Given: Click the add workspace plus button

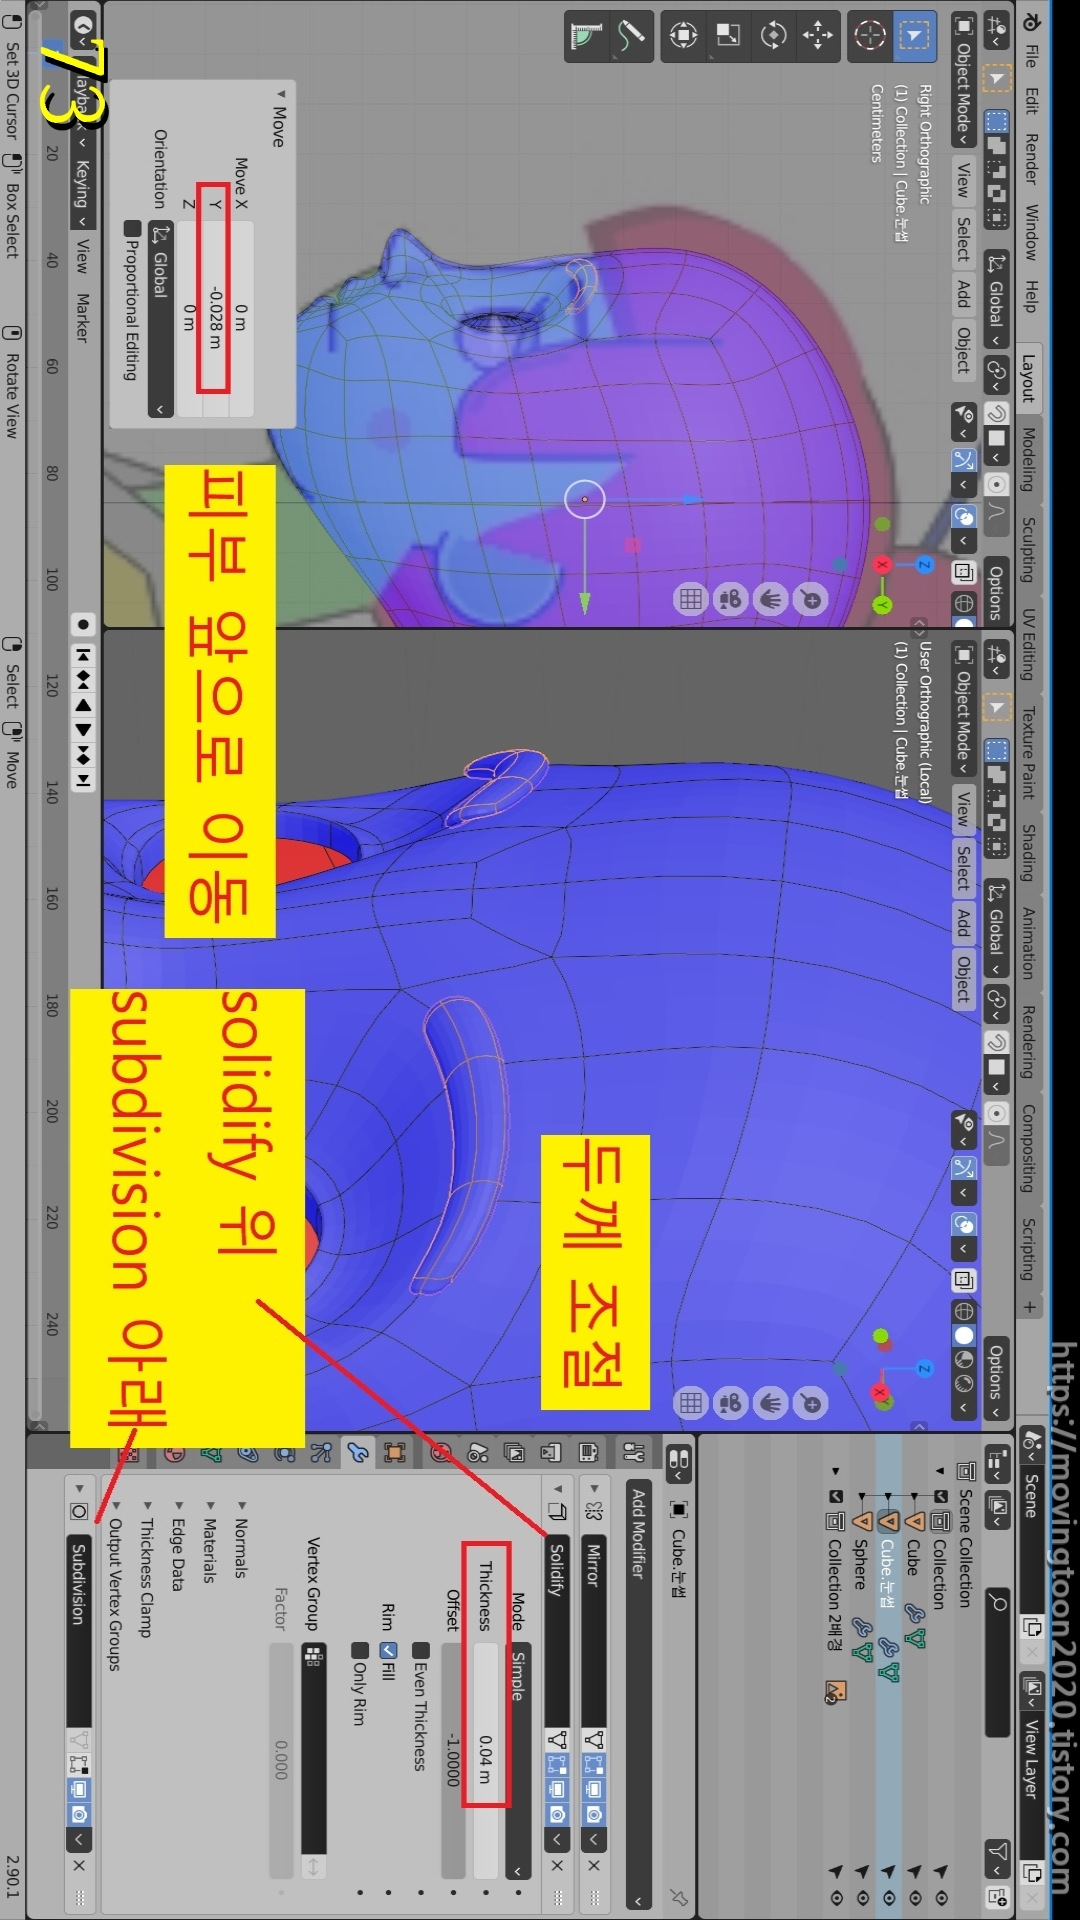Looking at the screenshot, I should (1029, 1307).
